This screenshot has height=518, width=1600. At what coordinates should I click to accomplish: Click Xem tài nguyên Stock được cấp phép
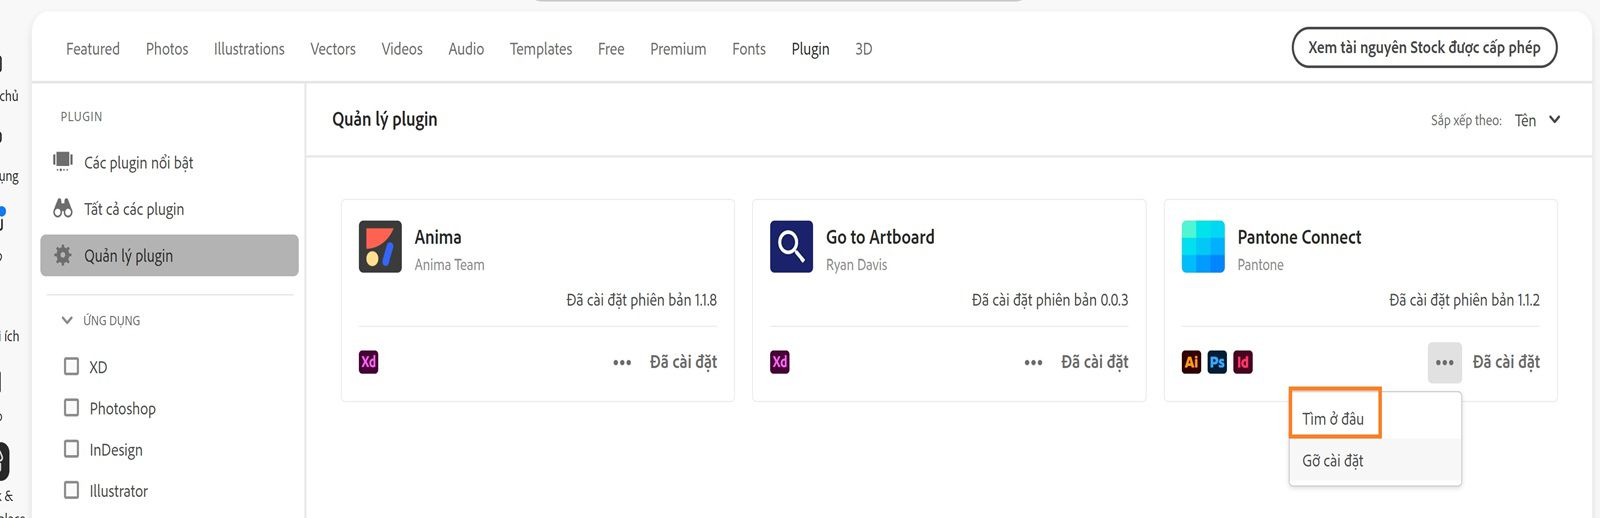[x=1424, y=47]
